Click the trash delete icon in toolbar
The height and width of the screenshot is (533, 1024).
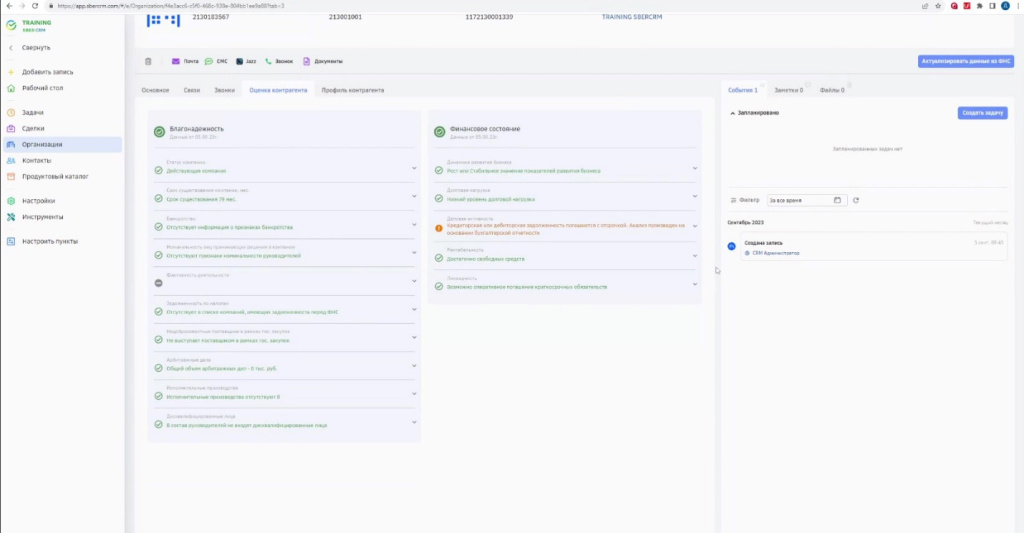click(149, 61)
